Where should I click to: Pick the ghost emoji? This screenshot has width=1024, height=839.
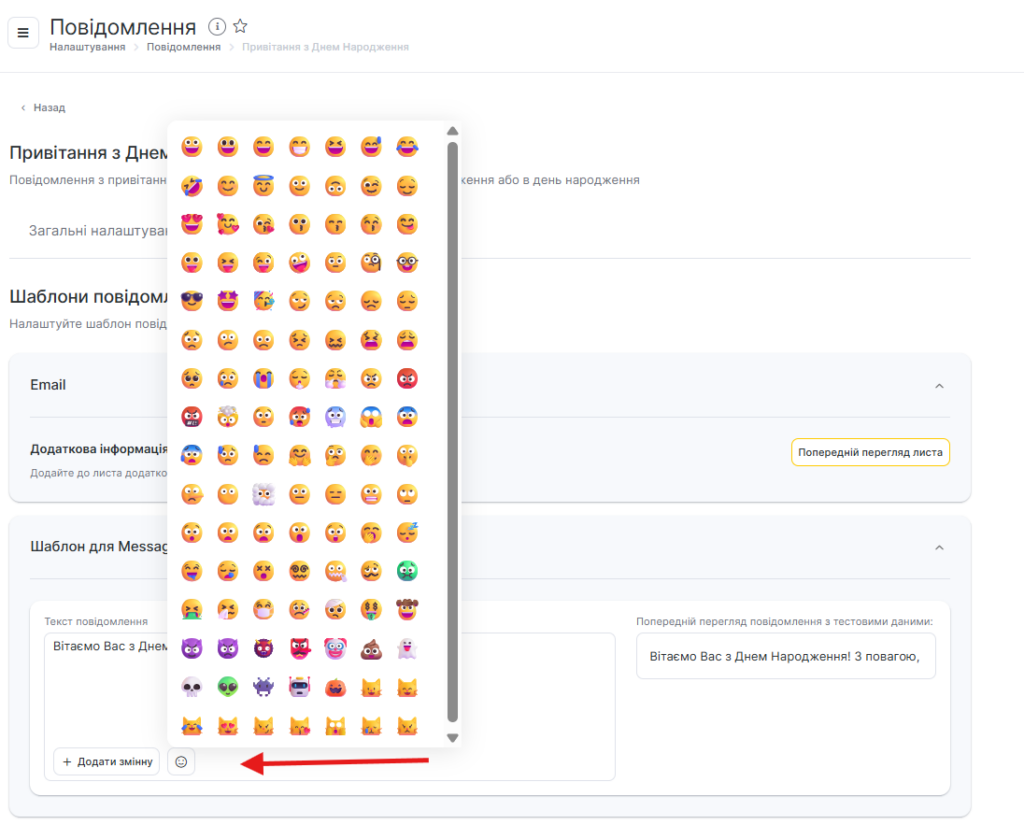[x=407, y=649]
